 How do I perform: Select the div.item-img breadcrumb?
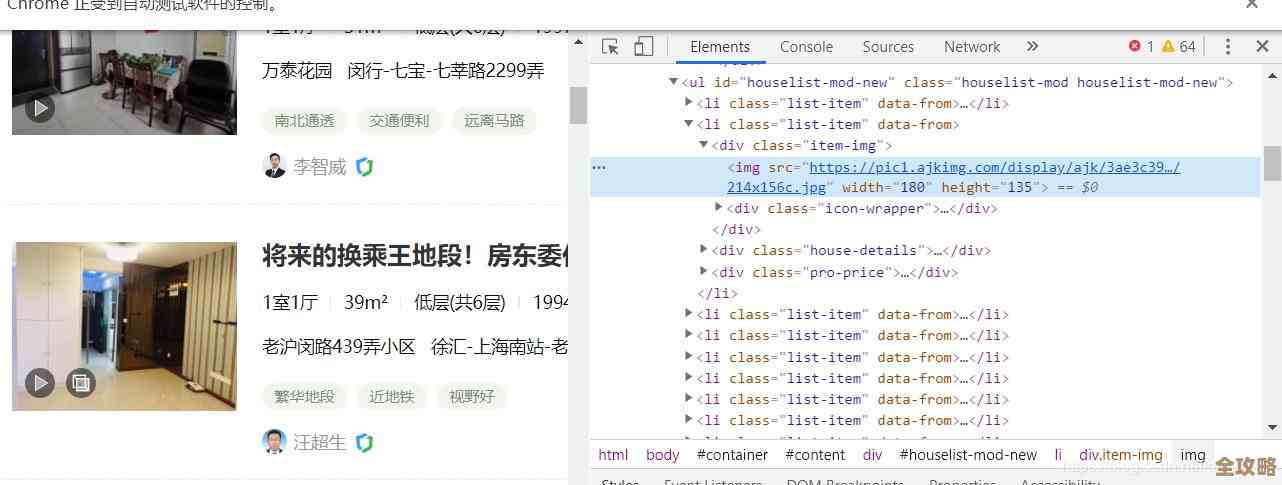1121,454
